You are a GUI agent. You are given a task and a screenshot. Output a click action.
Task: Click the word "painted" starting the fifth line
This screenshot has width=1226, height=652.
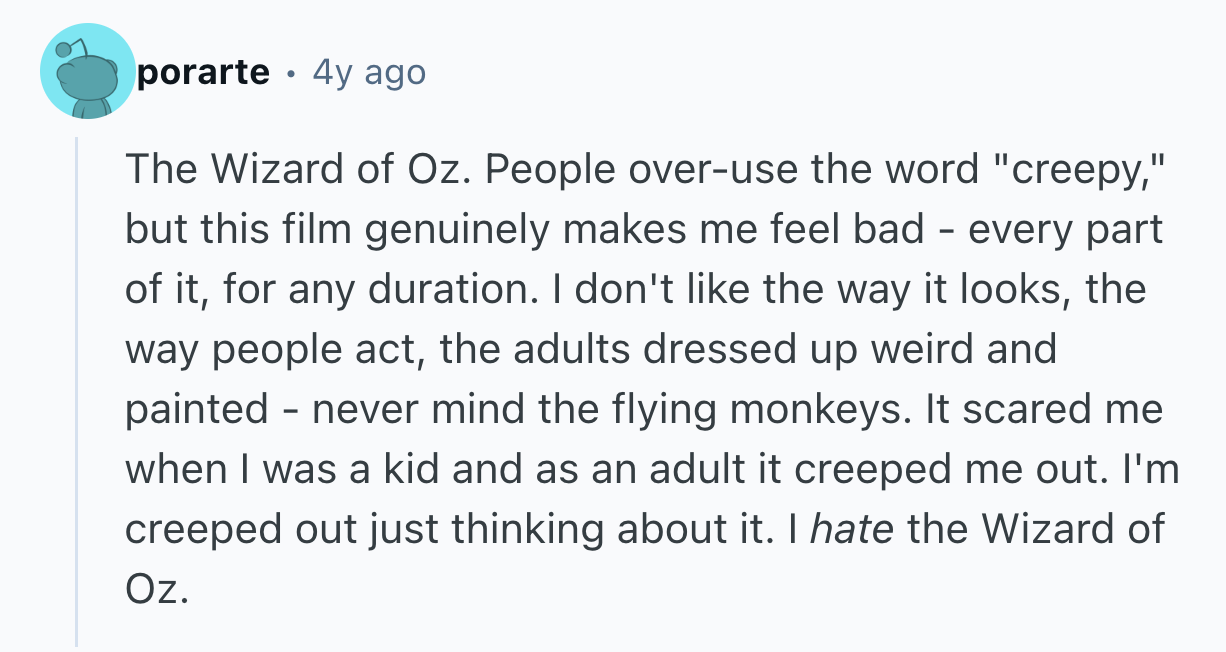click(196, 410)
